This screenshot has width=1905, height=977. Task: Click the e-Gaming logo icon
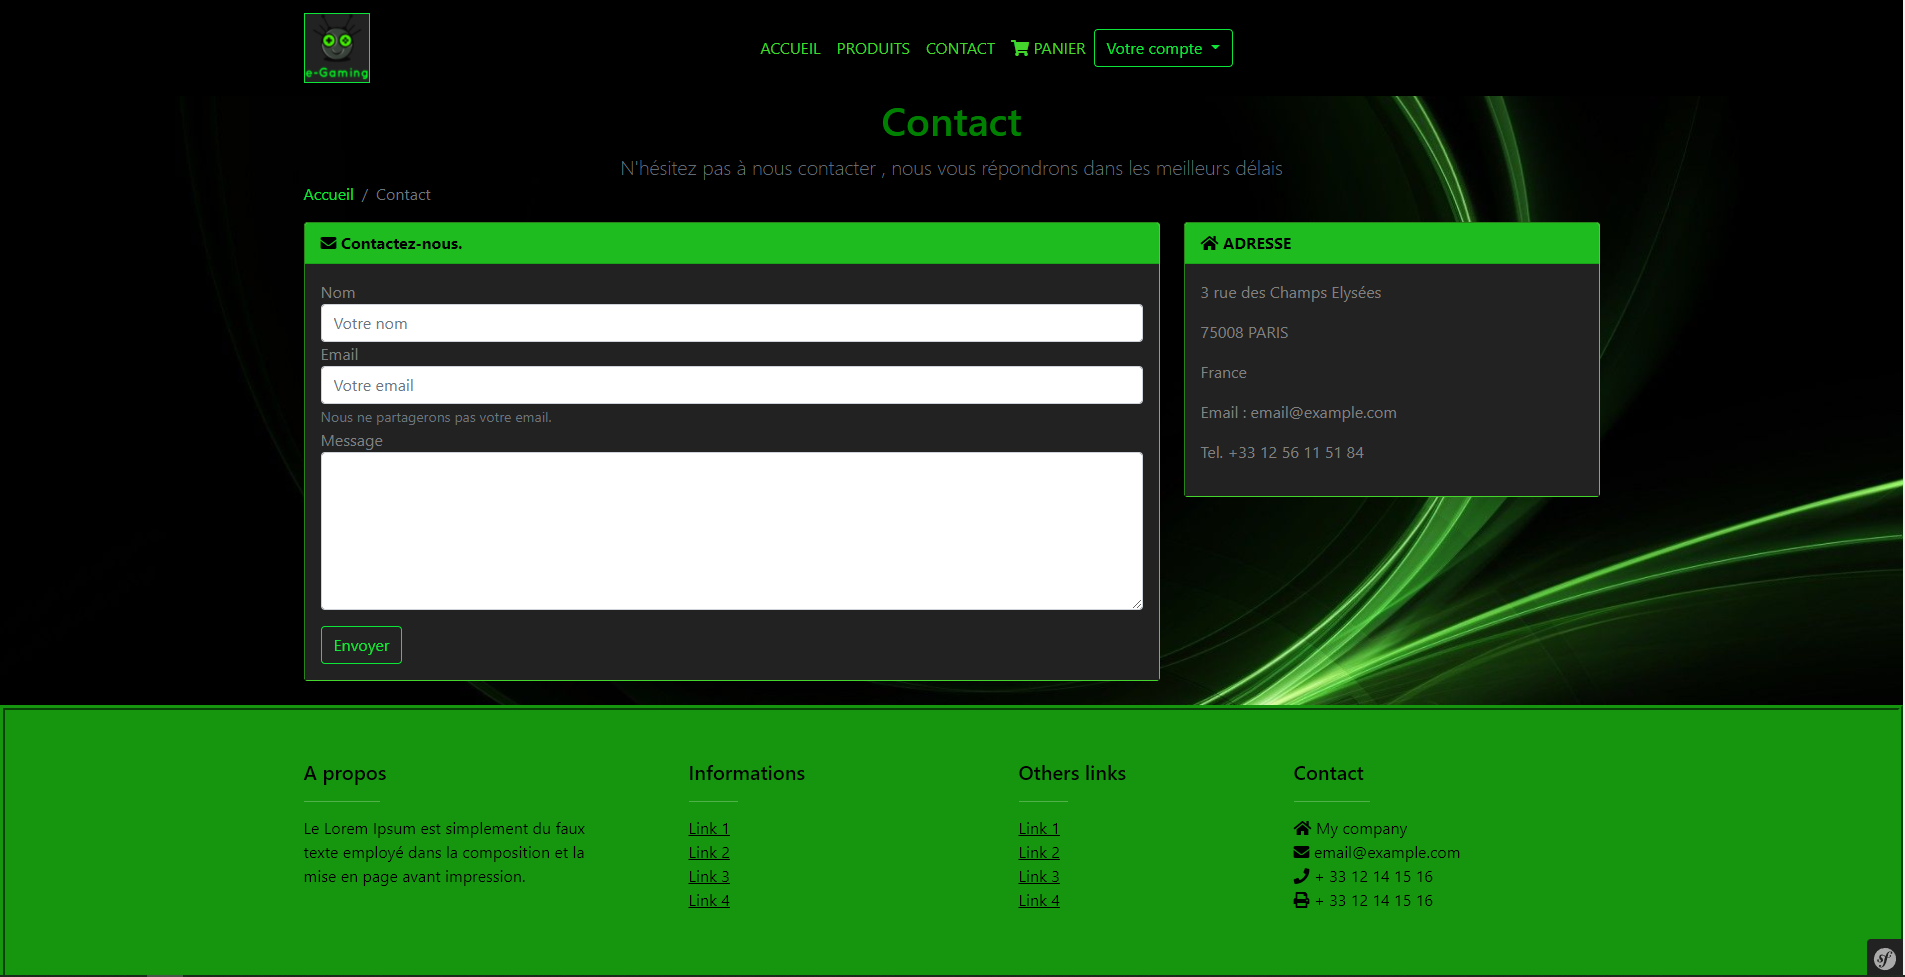336,48
